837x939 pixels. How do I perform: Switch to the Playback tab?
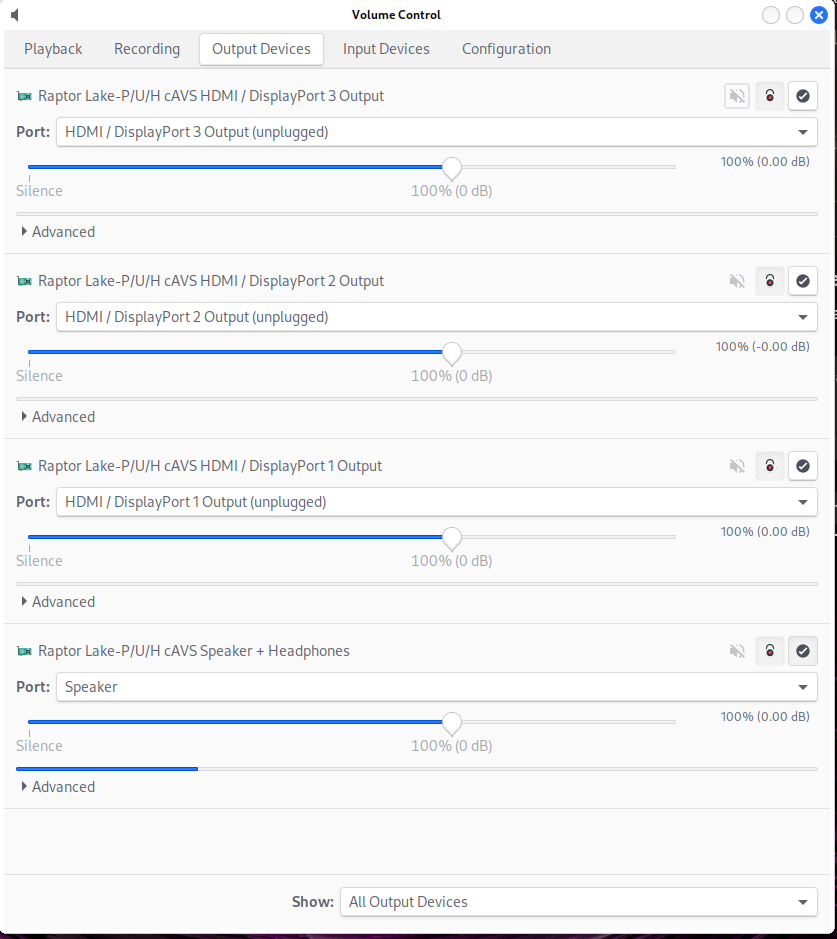53,49
